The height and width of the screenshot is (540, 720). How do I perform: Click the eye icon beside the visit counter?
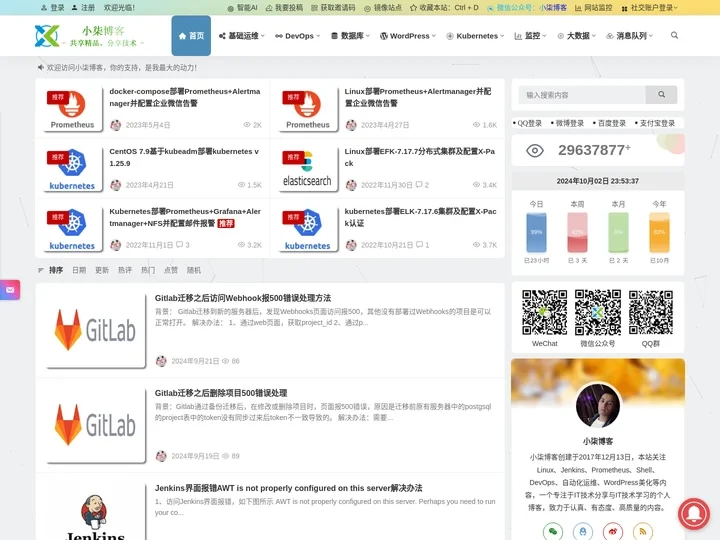click(534, 151)
